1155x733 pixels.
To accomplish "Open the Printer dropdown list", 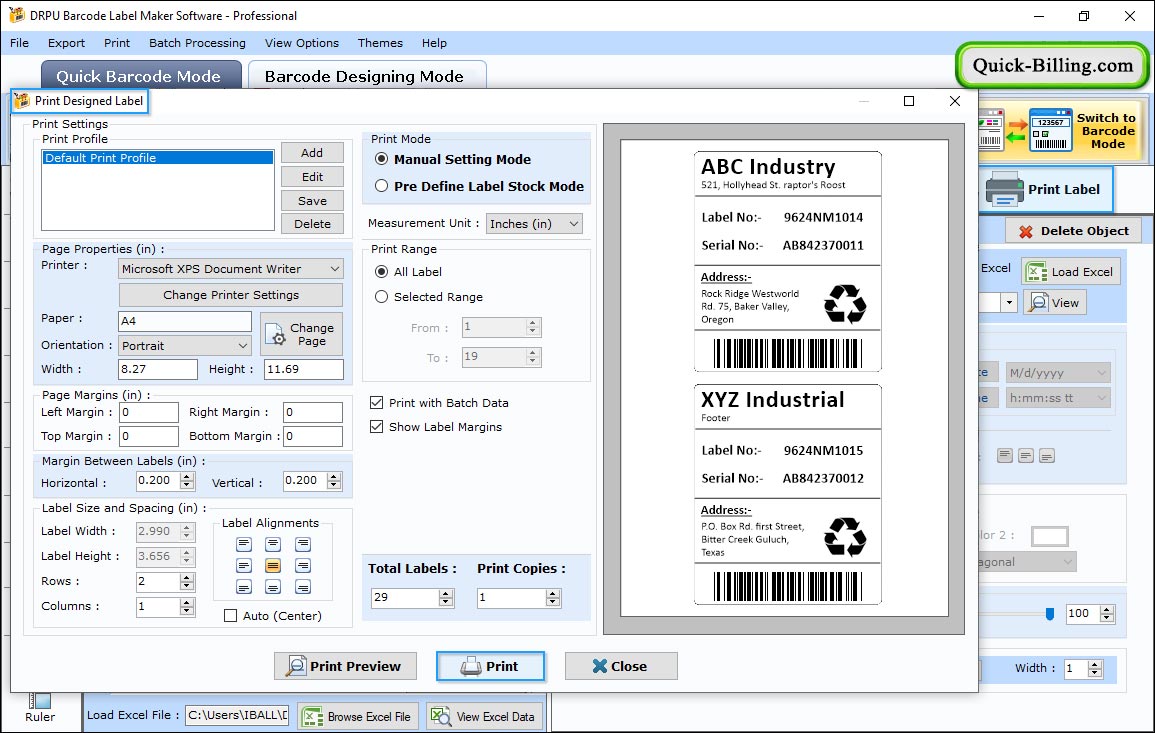I will (334, 269).
